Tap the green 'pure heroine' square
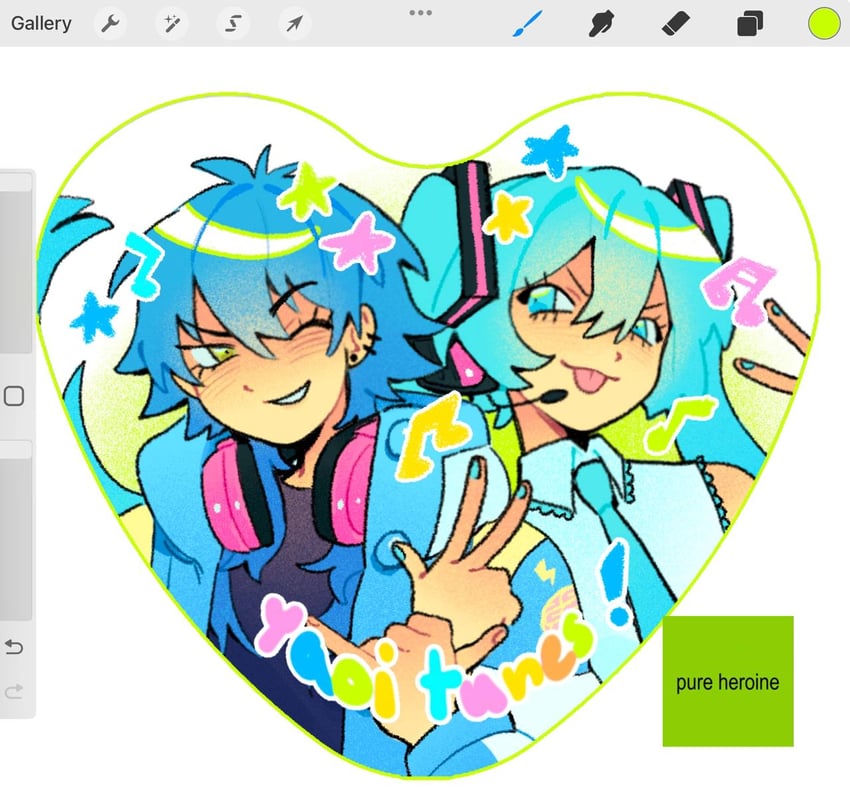850x806 pixels. tap(728, 681)
